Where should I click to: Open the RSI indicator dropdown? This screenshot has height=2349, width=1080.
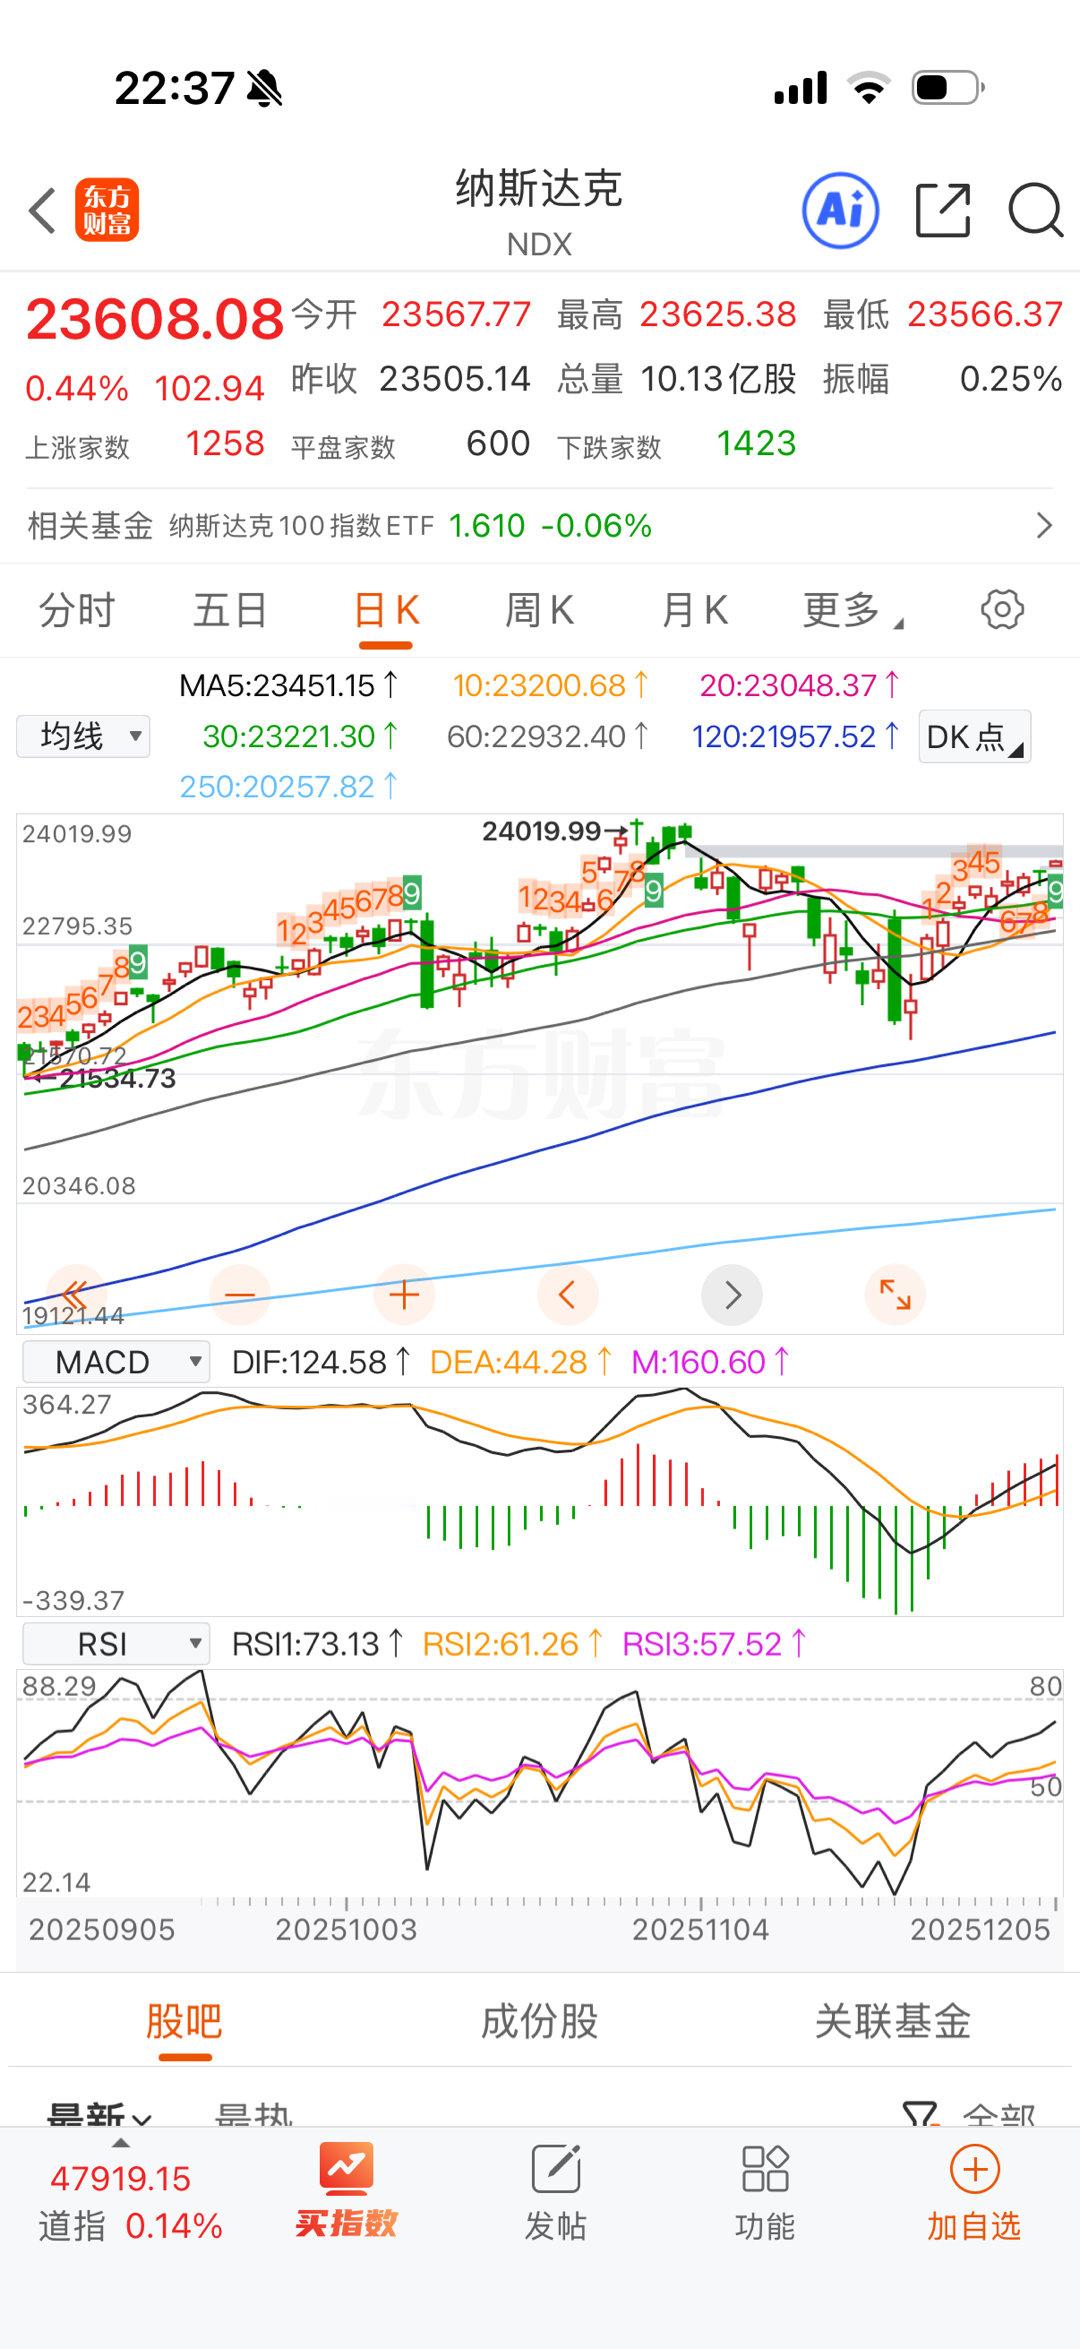pos(116,1643)
